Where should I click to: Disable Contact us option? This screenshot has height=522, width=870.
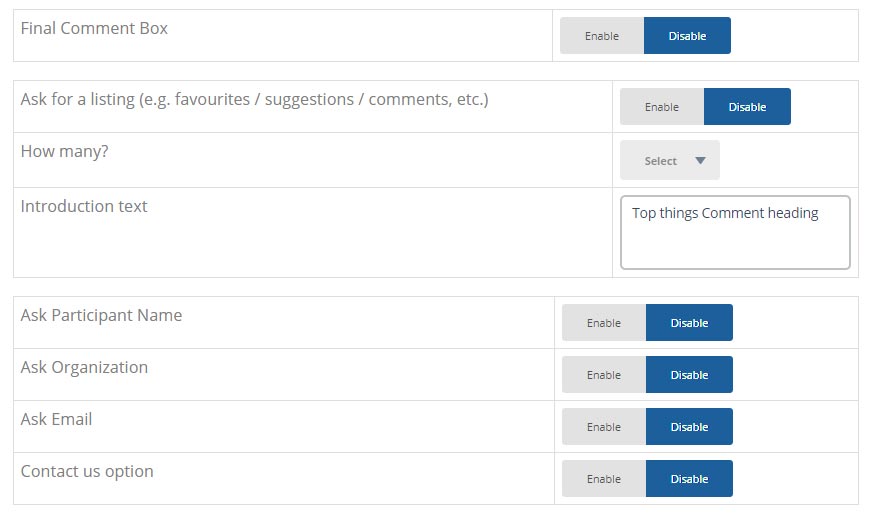tap(689, 479)
